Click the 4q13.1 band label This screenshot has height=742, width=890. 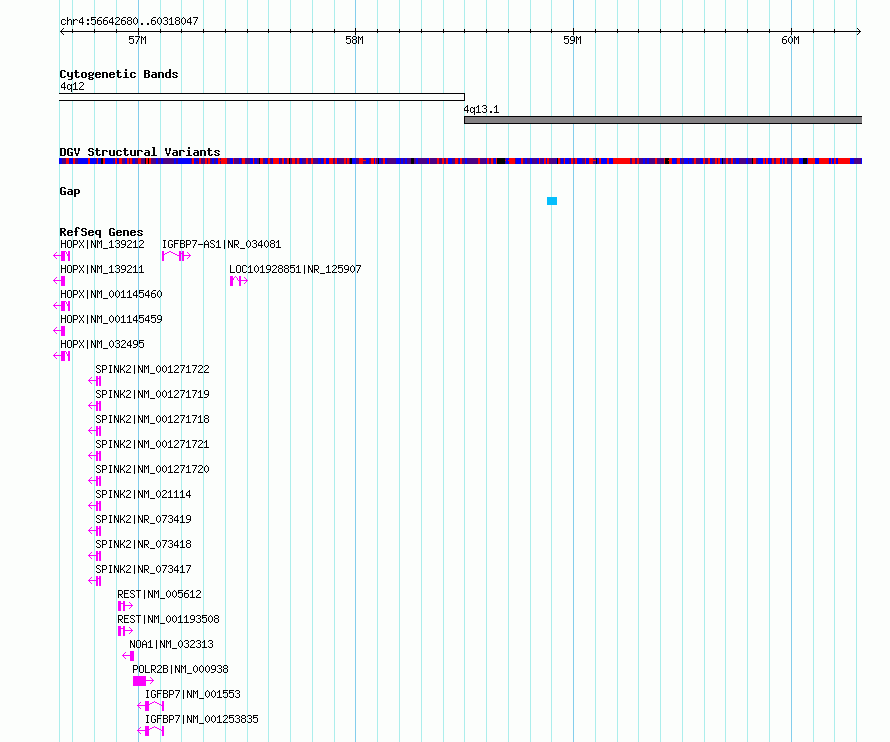(x=481, y=109)
